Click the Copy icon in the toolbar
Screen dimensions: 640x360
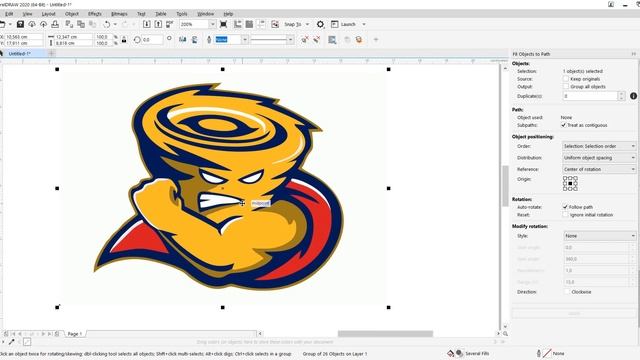point(81,24)
